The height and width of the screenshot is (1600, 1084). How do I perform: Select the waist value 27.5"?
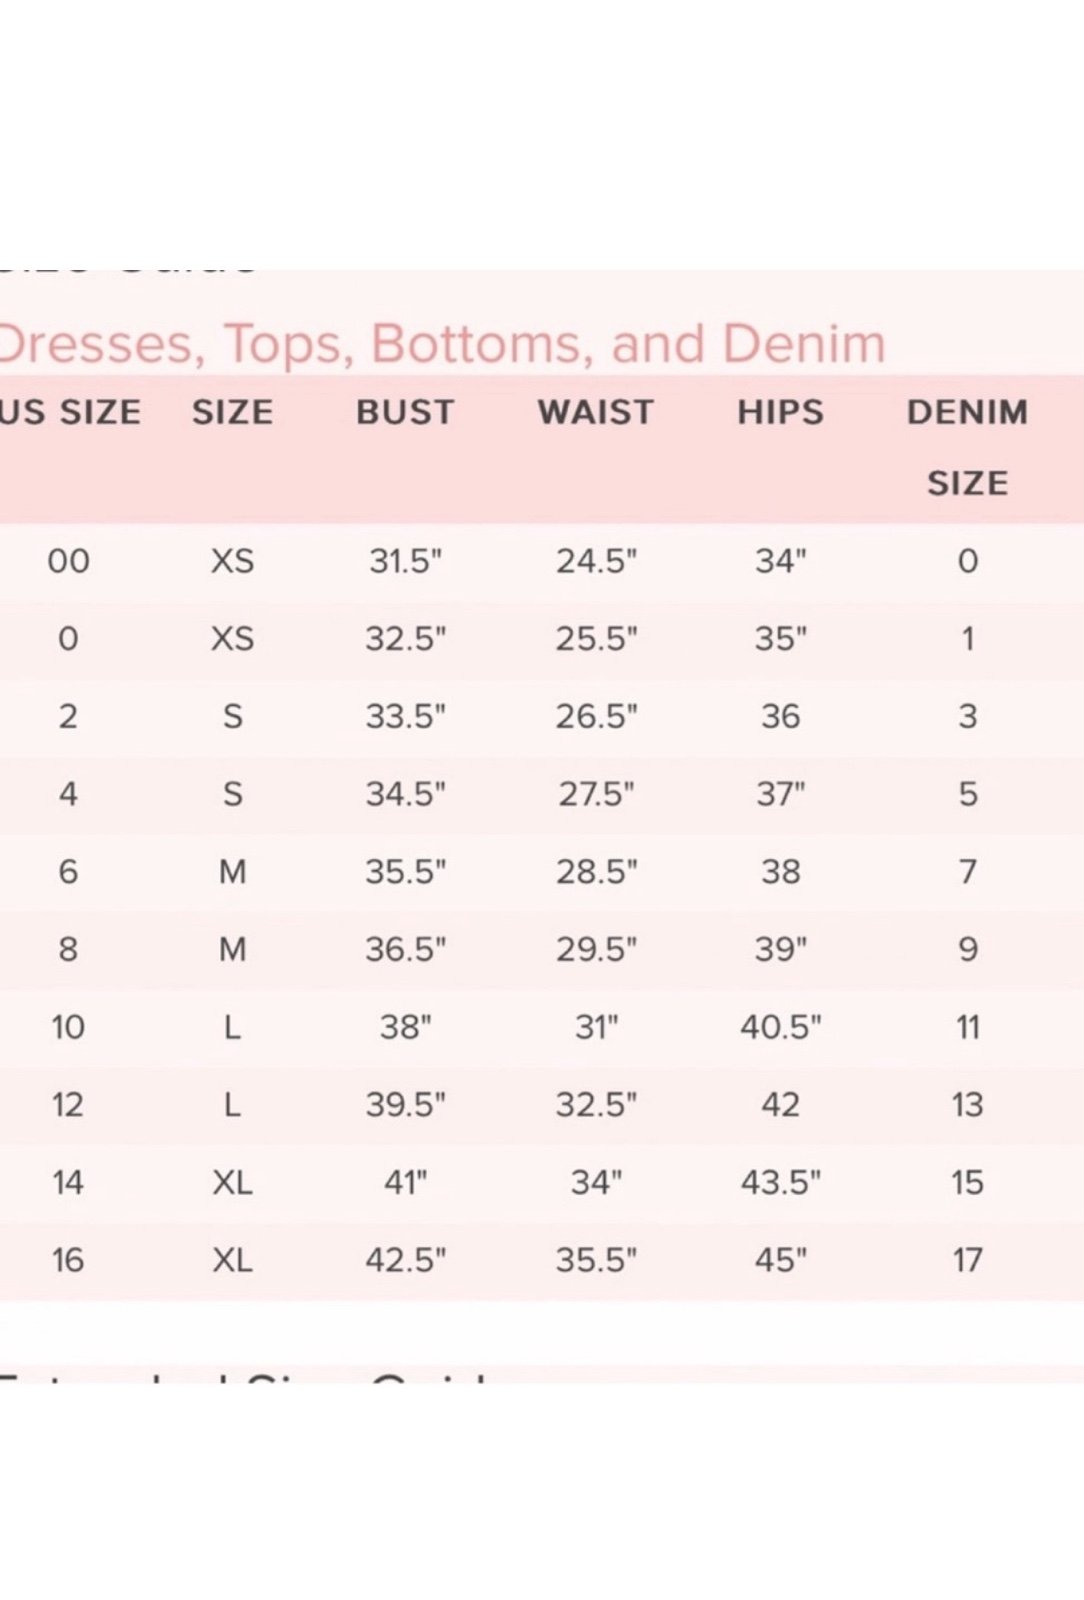596,794
